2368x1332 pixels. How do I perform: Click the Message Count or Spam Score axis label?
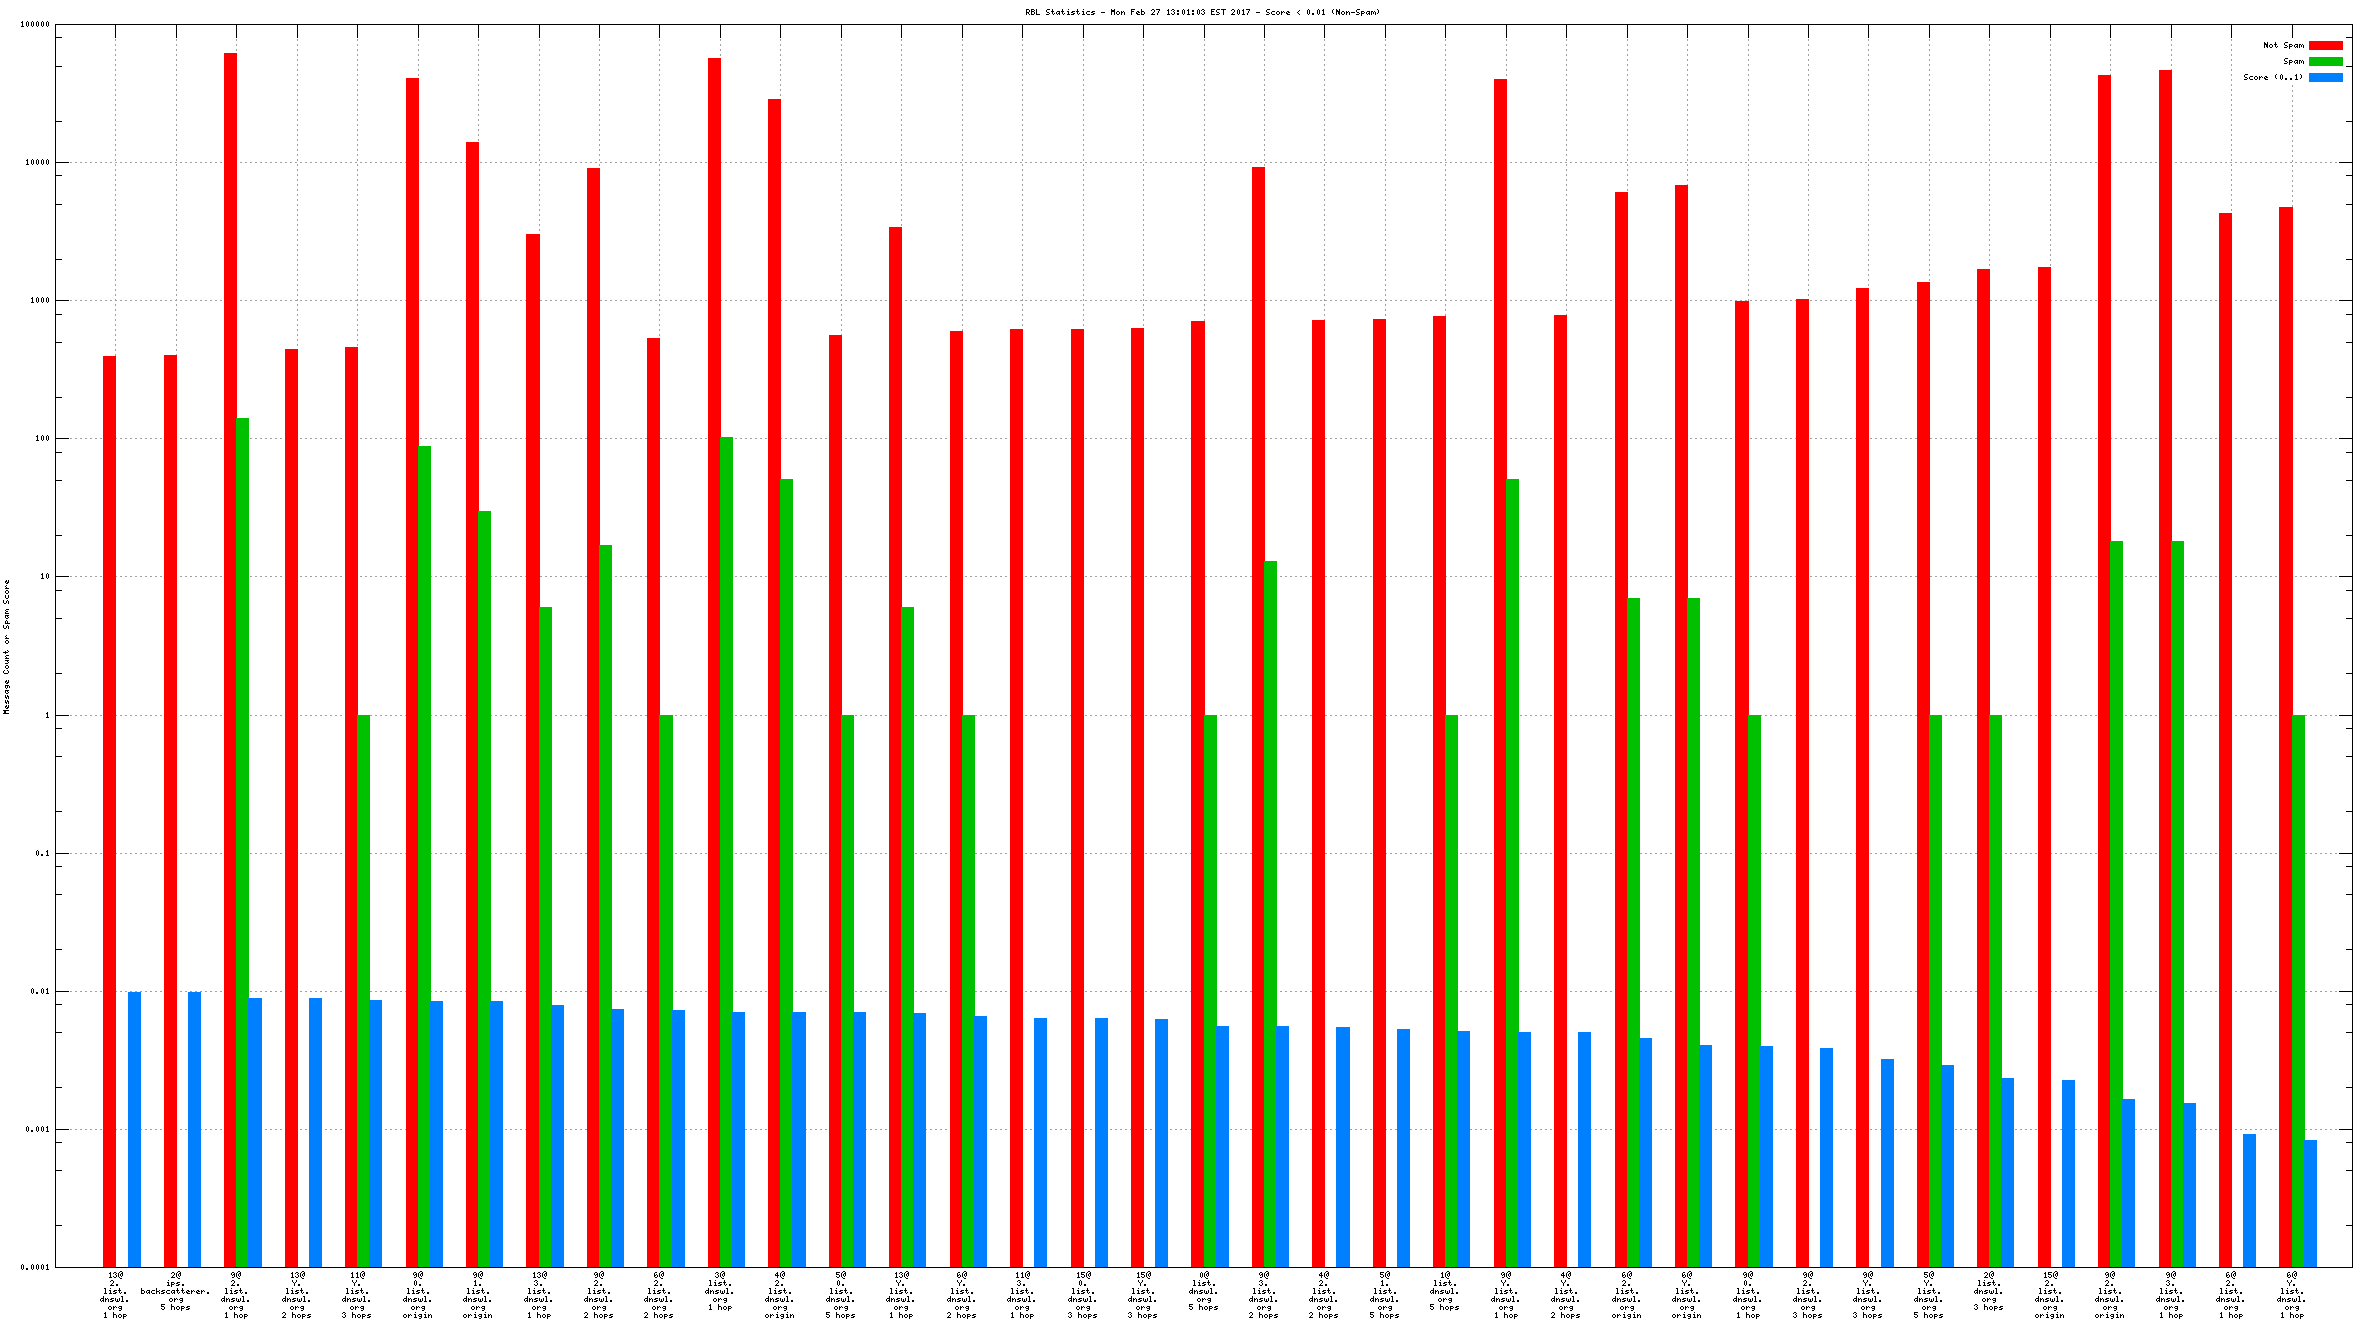[x=6, y=646]
